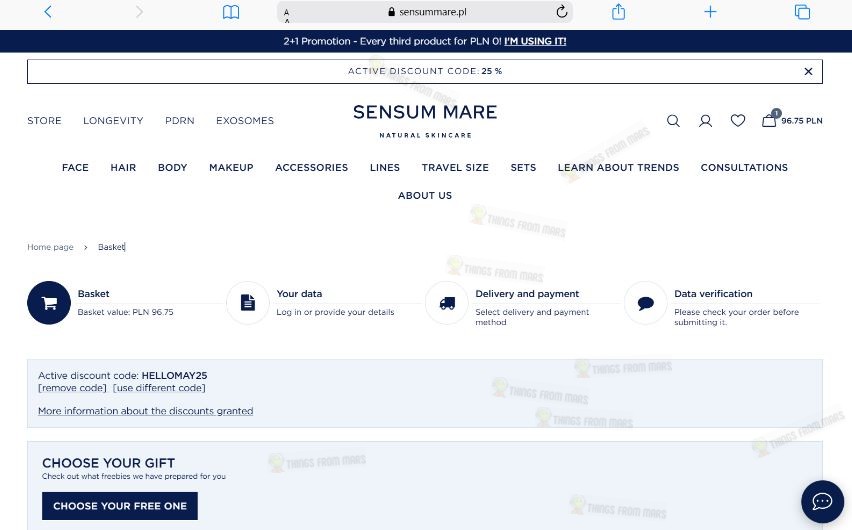Go back with Safari's back arrow

tap(48, 12)
